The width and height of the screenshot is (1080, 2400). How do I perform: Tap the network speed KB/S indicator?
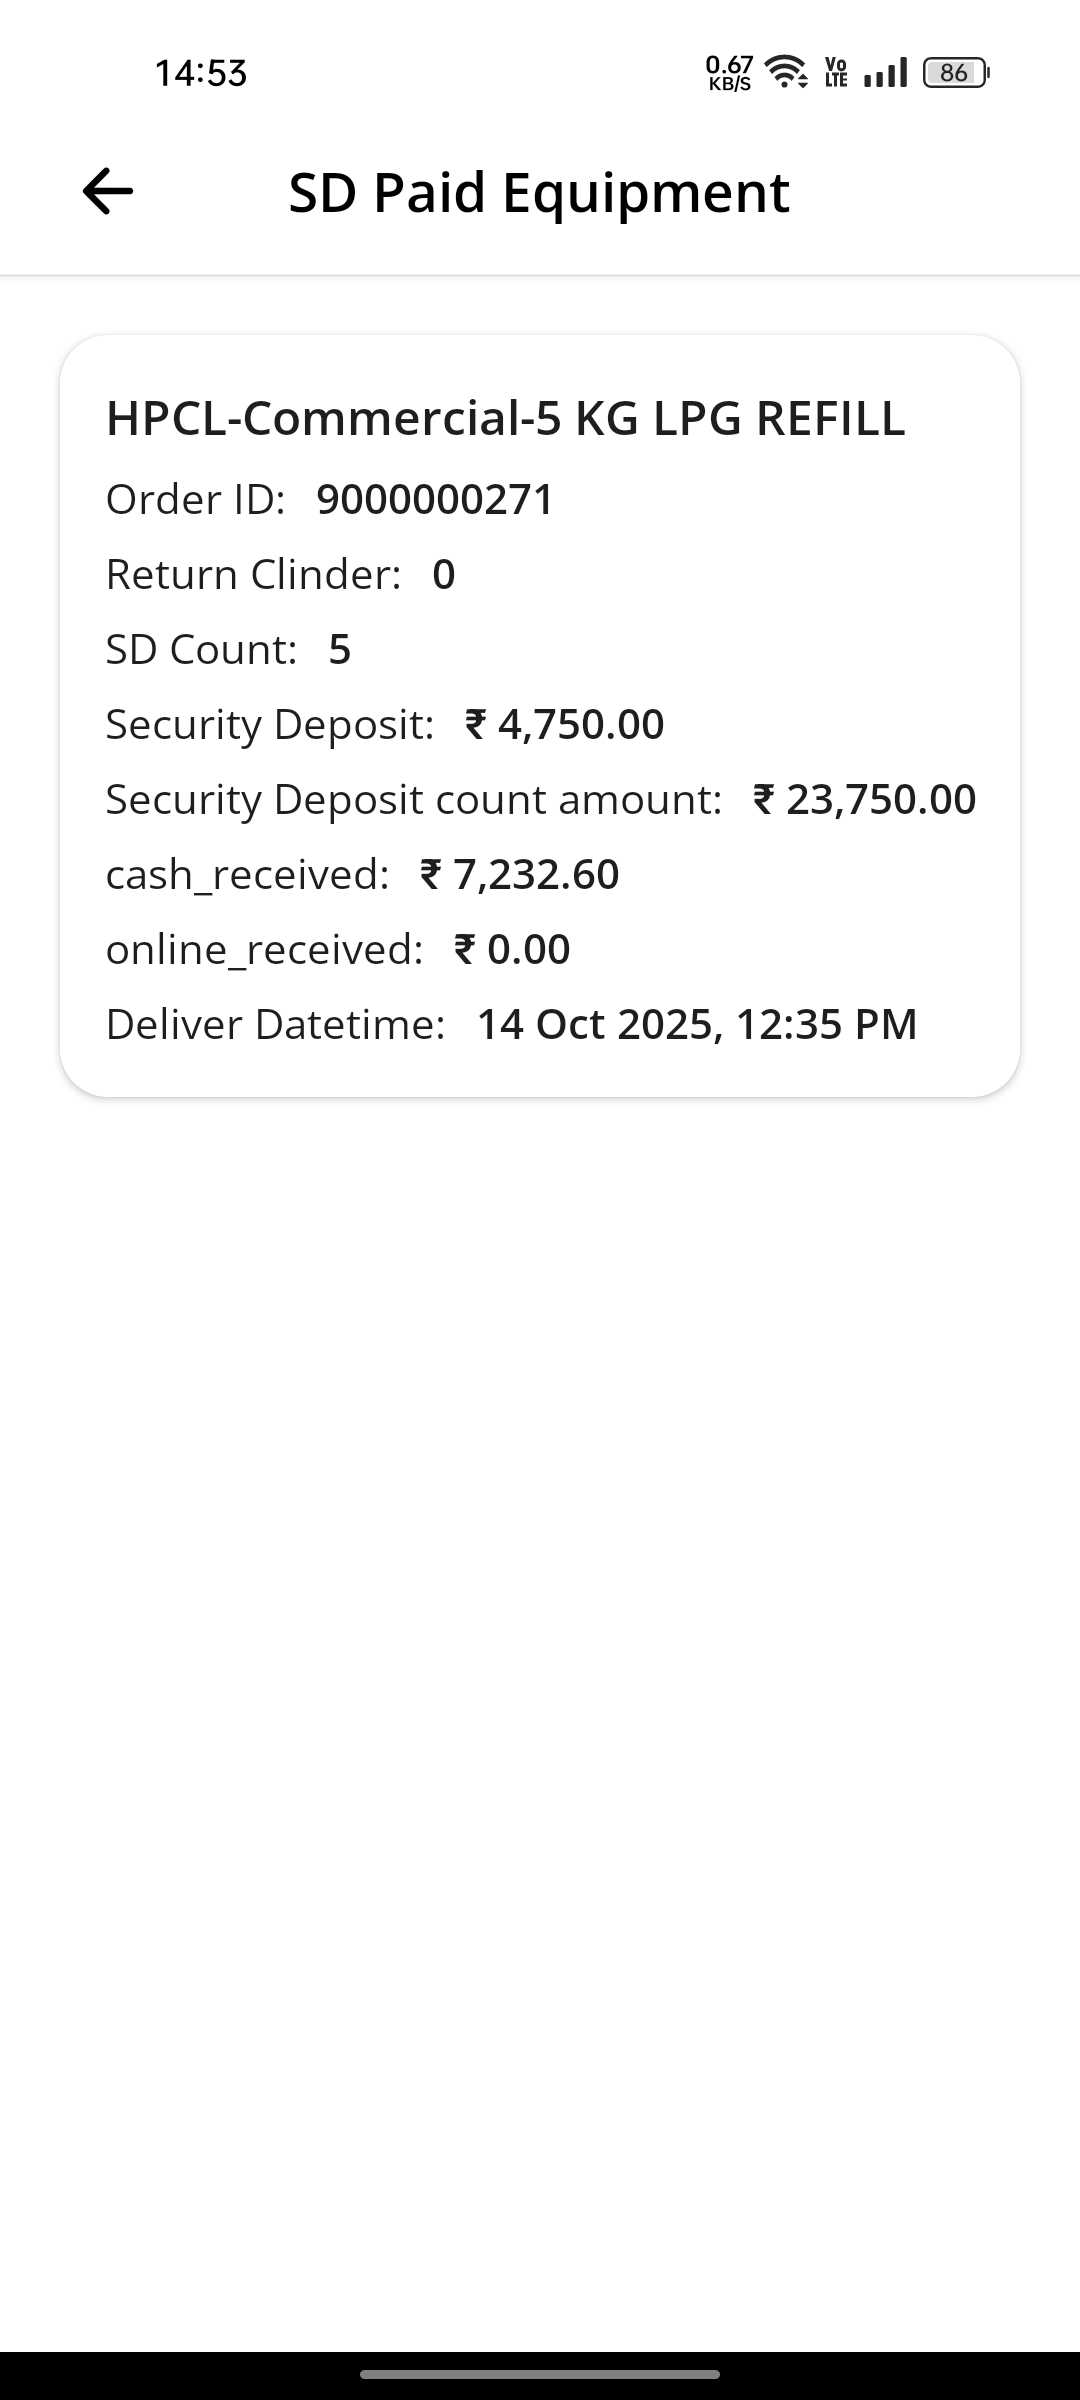point(729,73)
